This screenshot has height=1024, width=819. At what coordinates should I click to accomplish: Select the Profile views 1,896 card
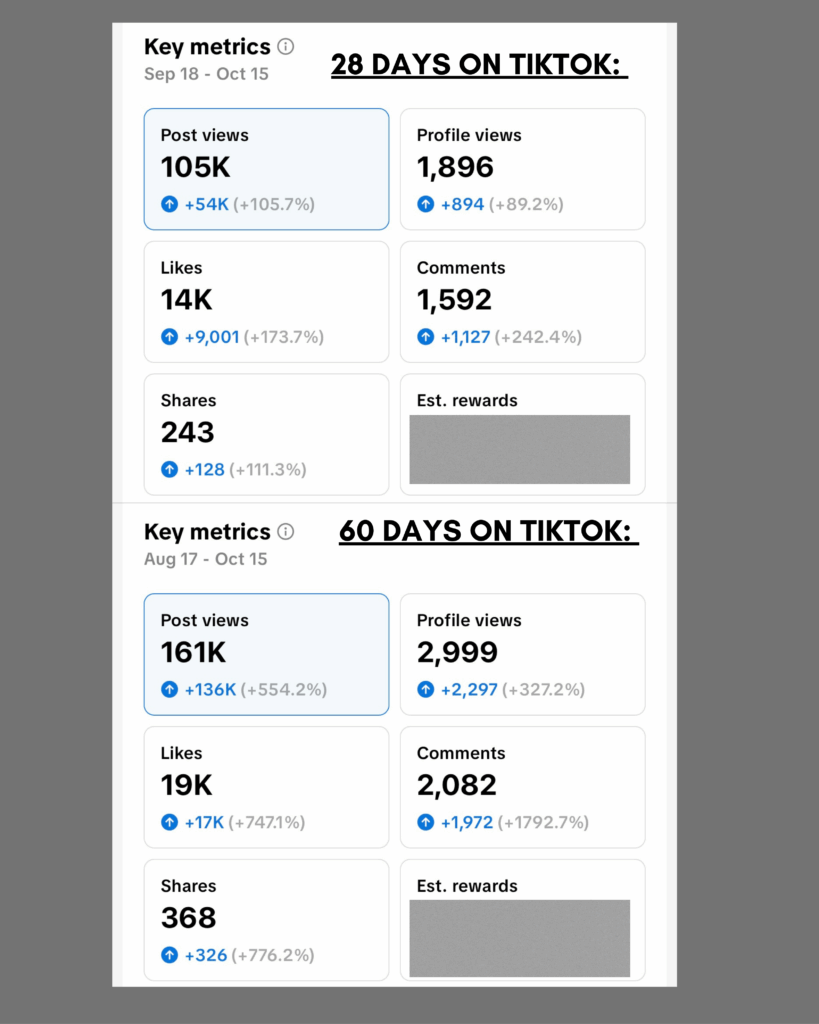pyautogui.click(x=522, y=169)
